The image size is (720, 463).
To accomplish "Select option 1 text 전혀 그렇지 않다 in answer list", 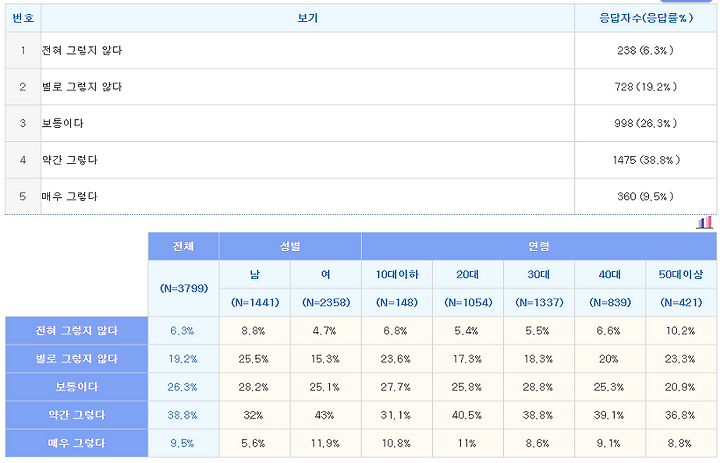I will pyautogui.click(x=82, y=50).
